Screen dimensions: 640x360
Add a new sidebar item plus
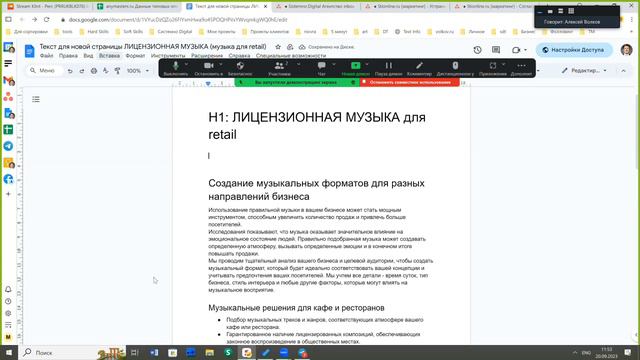8,194
